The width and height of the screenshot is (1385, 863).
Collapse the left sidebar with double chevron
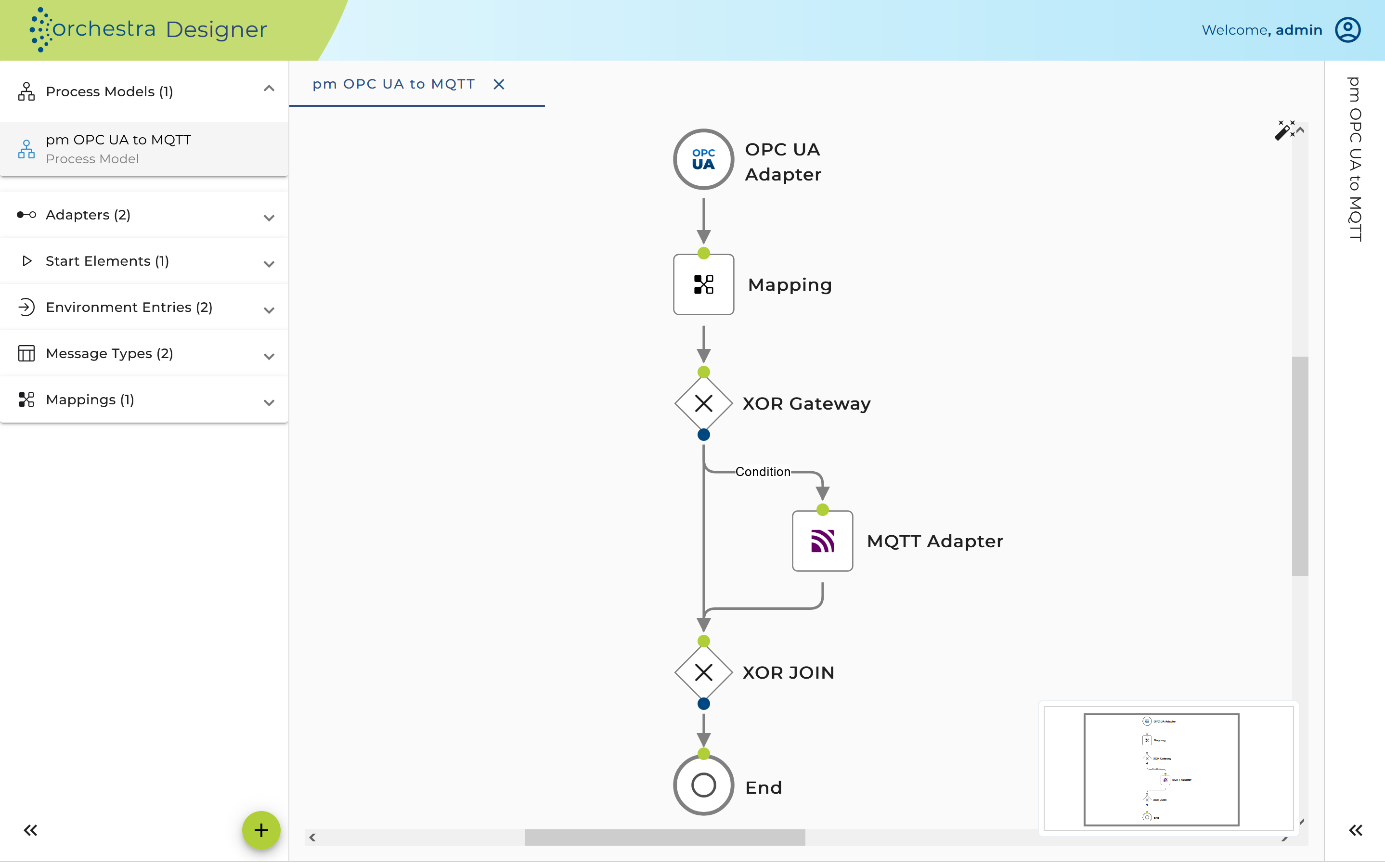point(31,830)
